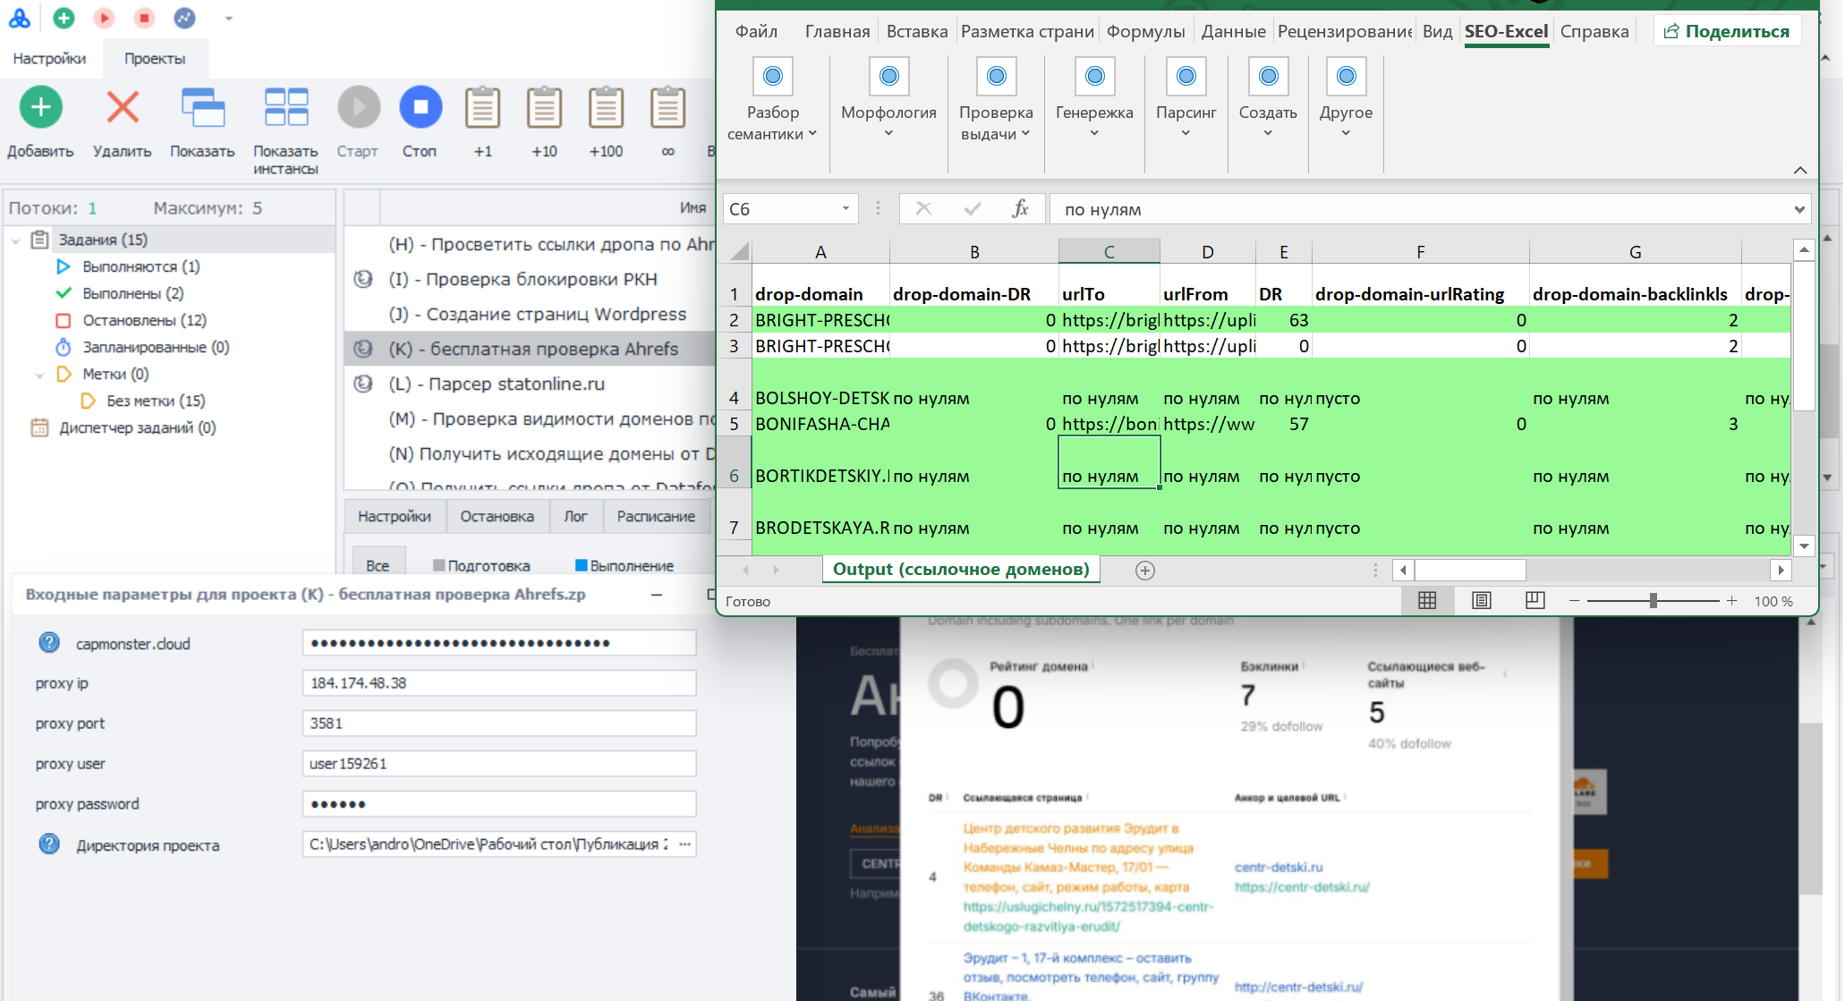Collapse the Excel ribbon chevron
This screenshot has width=1843, height=1001.
[x=1800, y=170]
